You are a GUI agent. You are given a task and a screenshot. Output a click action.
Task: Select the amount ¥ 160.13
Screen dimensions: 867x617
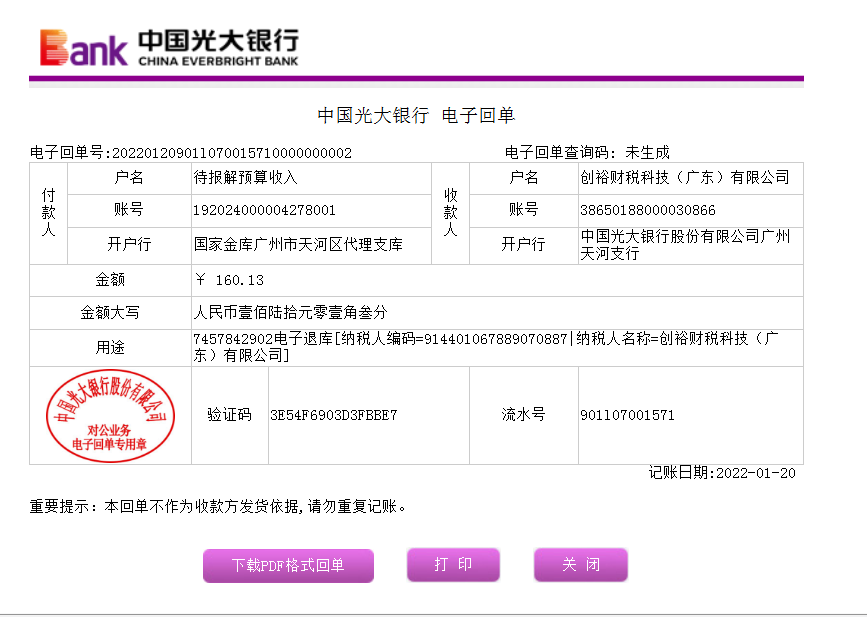click(229, 280)
